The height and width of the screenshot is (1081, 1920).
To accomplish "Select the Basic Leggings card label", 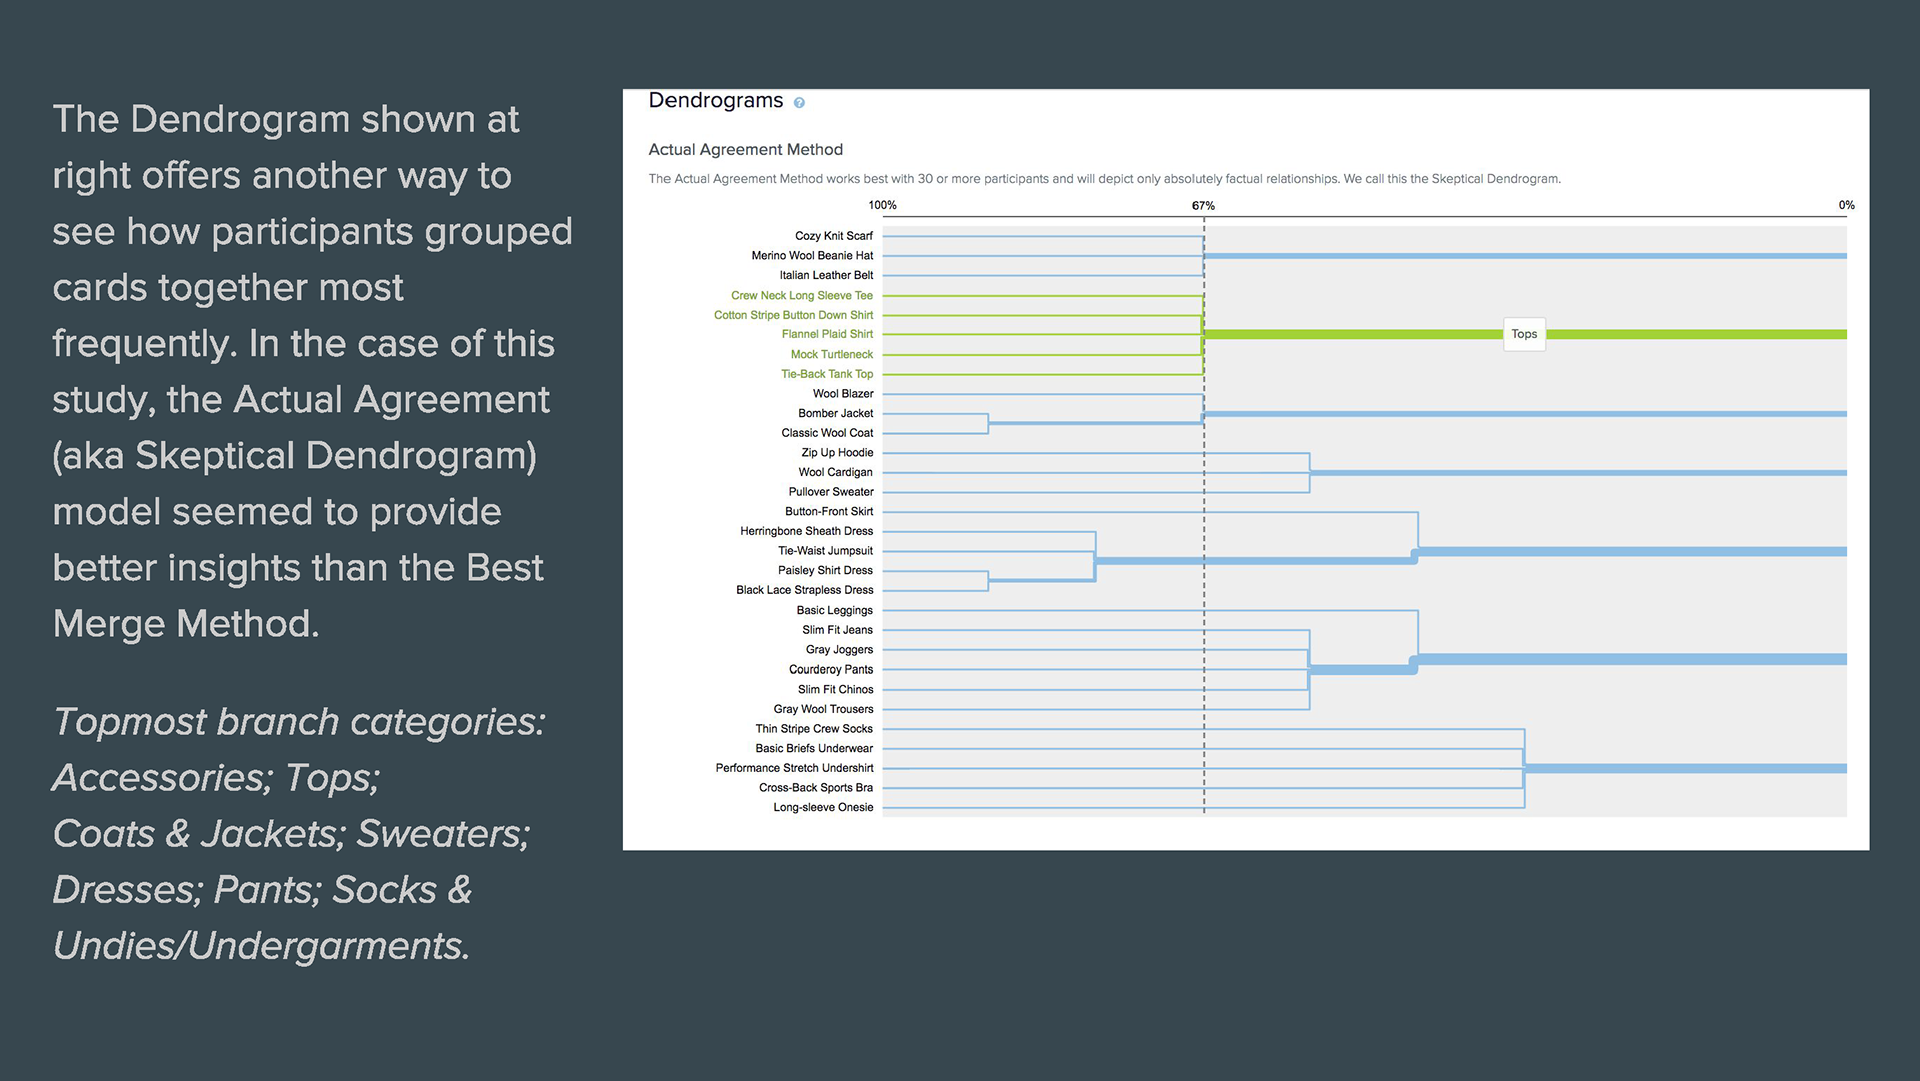I will click(x=834, y=610).
